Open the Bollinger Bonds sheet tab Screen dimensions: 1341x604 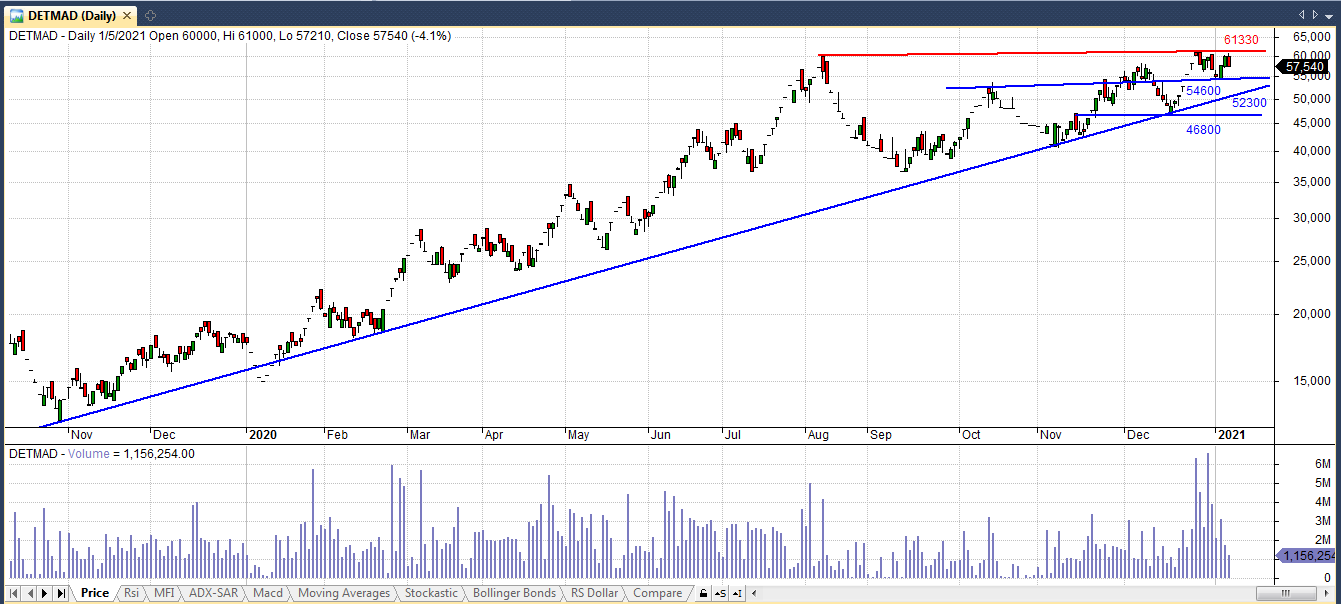513,593
